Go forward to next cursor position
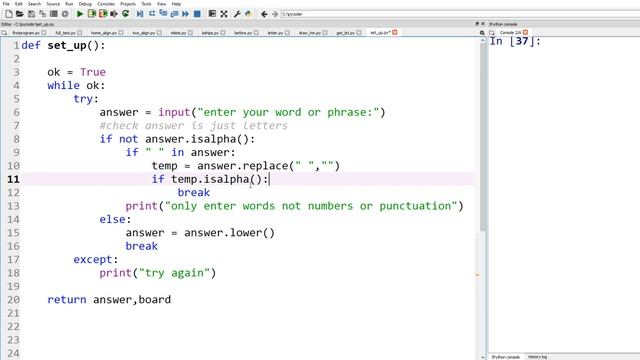The width and height of the screenshot is (640, 360). pyautogui.click(x=275, y=14)
